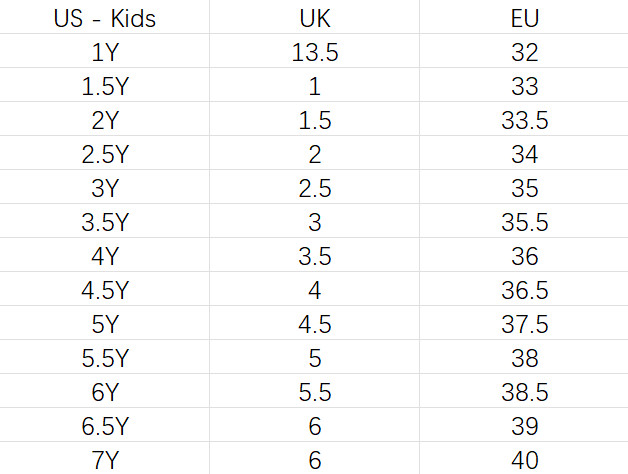
Task: Select the 5Y size cell
Action: (x=105, y=324)
